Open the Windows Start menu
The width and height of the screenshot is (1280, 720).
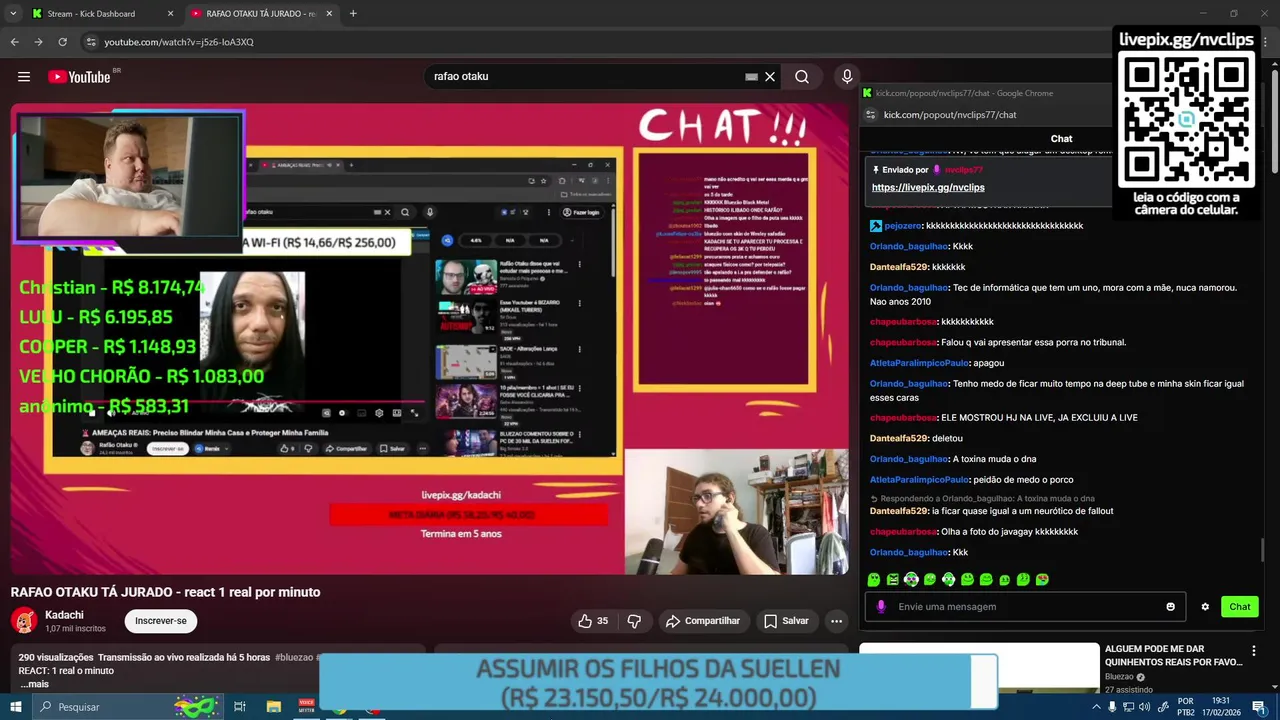(17, 707)
